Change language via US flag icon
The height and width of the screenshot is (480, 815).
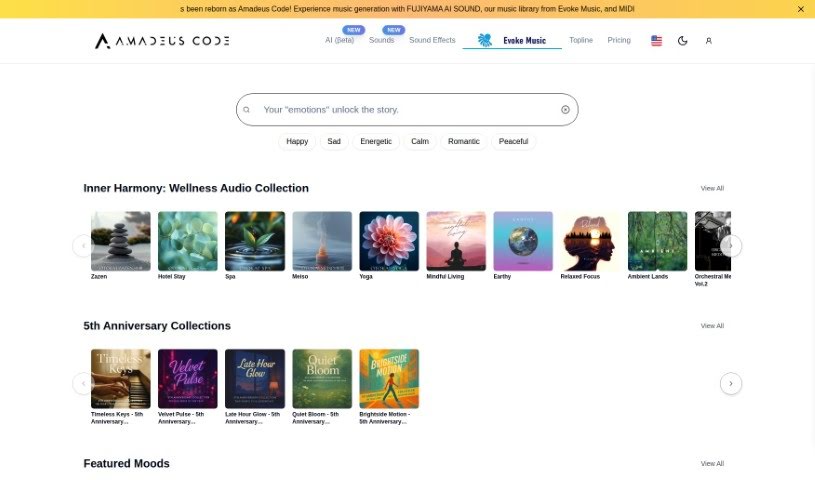click(x=656, y=41)
